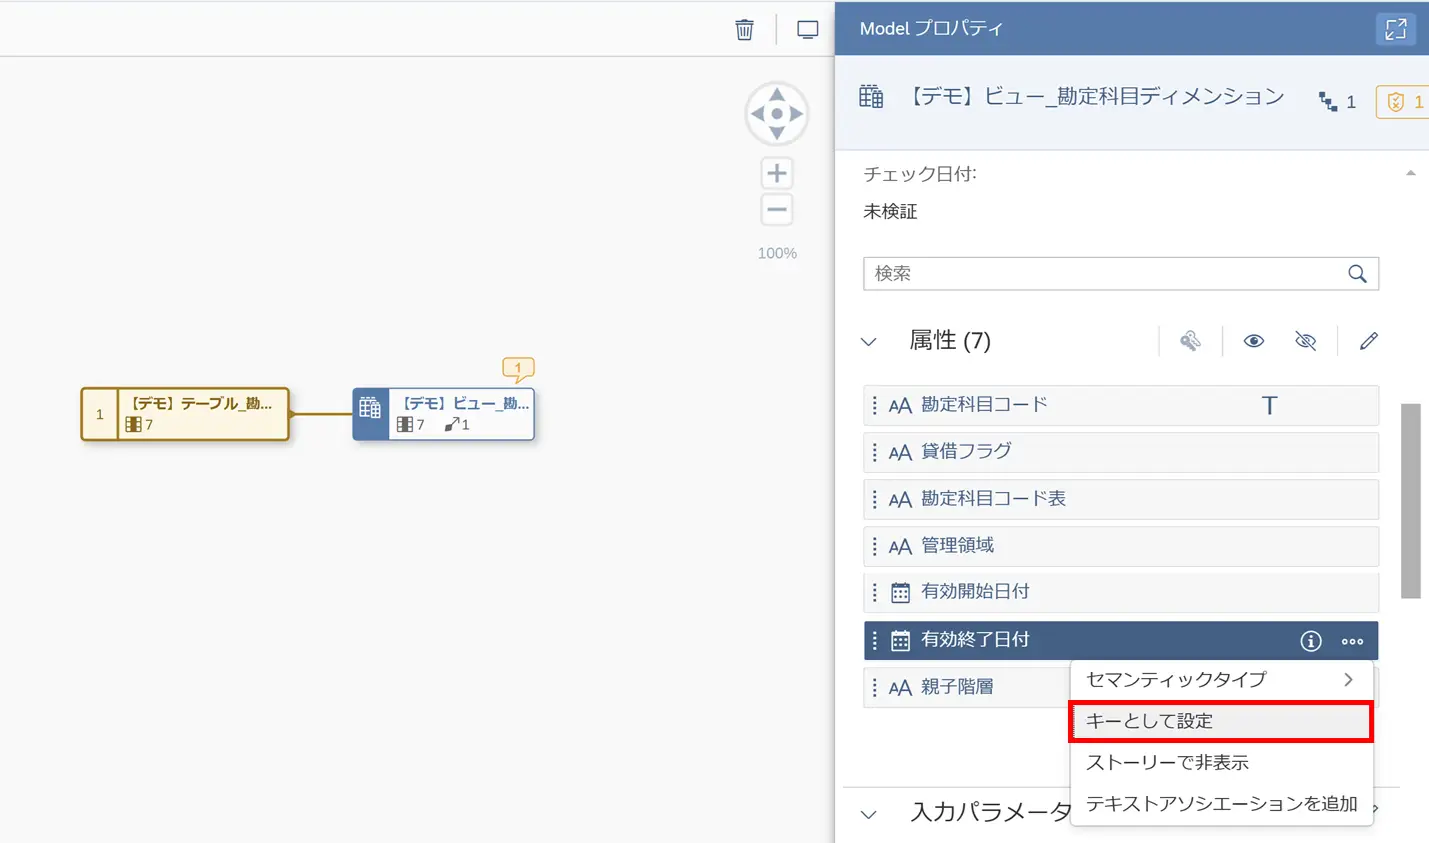Click the comment bubble above view node
This screenshot has height=843, width=1429.
(x=518, y=369)
